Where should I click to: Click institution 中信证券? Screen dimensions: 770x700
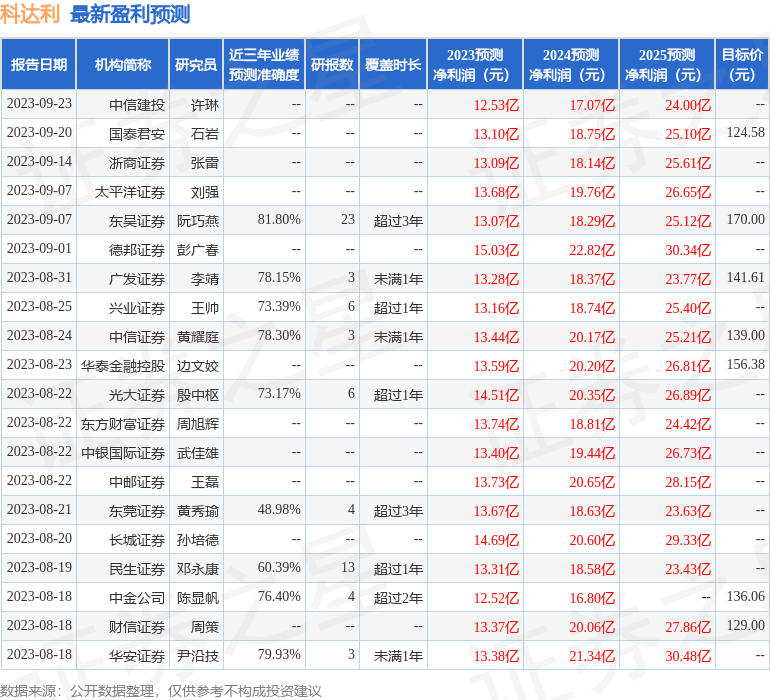tap(137, 337)
